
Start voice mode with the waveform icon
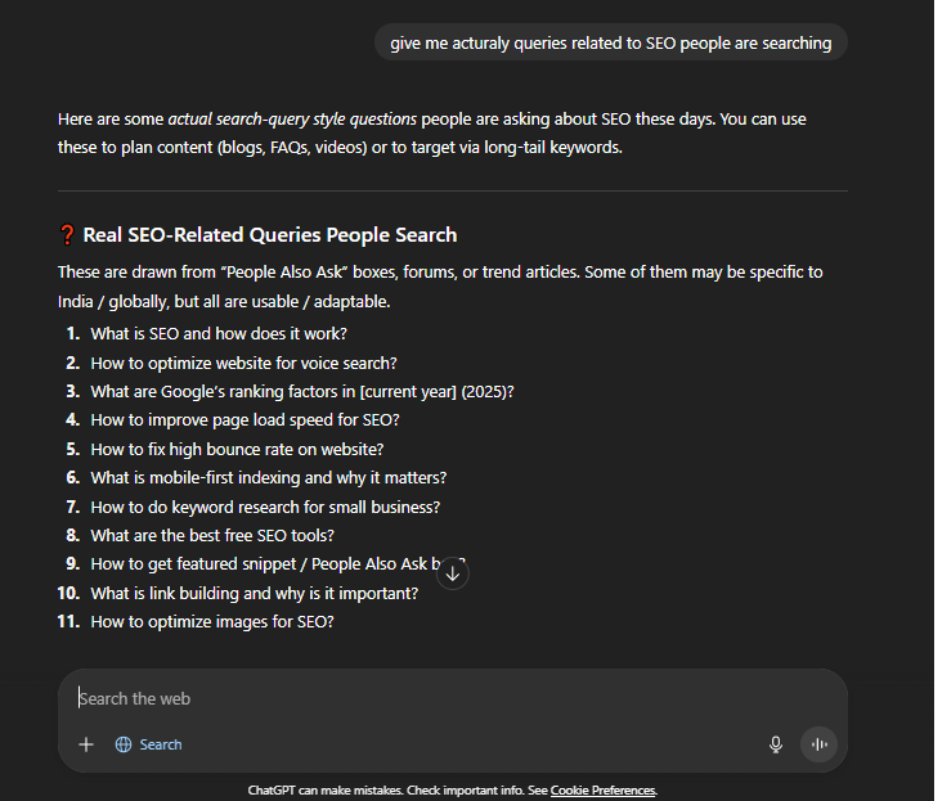pos(819,744)
